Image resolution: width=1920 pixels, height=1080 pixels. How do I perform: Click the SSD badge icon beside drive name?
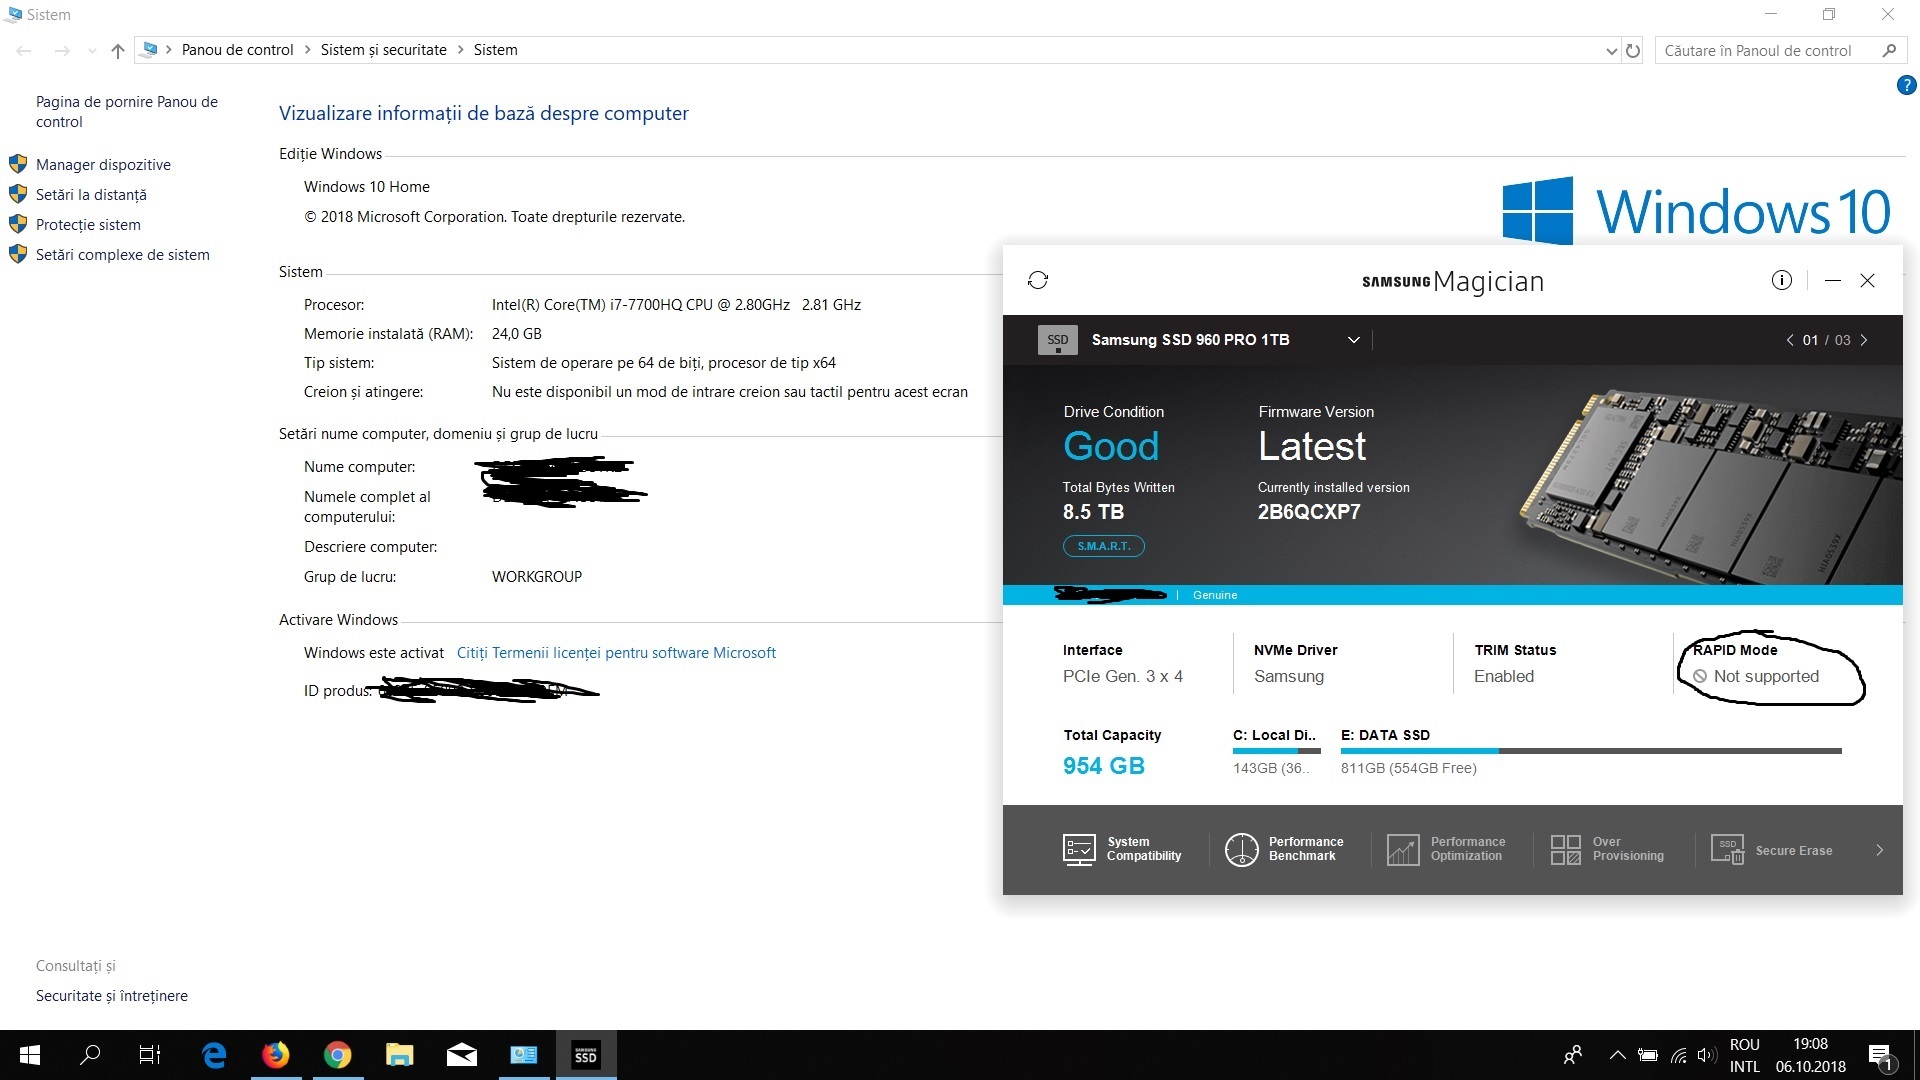coord(1057,340)
